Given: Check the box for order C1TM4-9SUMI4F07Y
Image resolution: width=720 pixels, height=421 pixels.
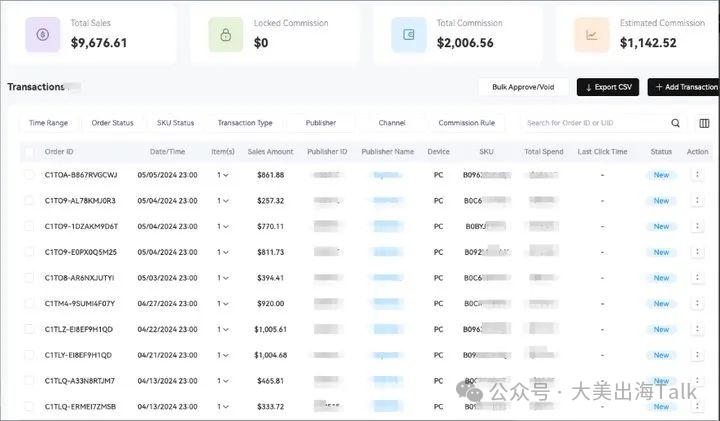Looking at the screenshot, I should (x=29, y=303).
